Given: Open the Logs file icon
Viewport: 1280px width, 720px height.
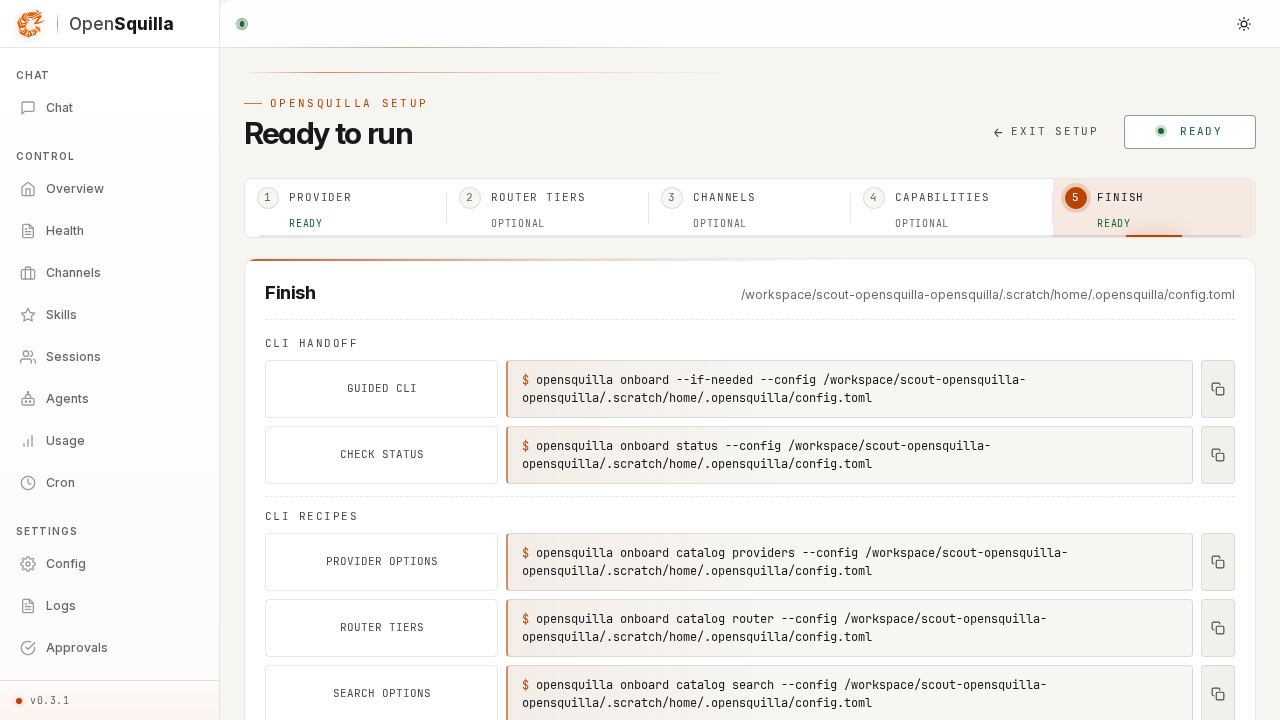Looking at the screenshot, I should tap(28, 606).
